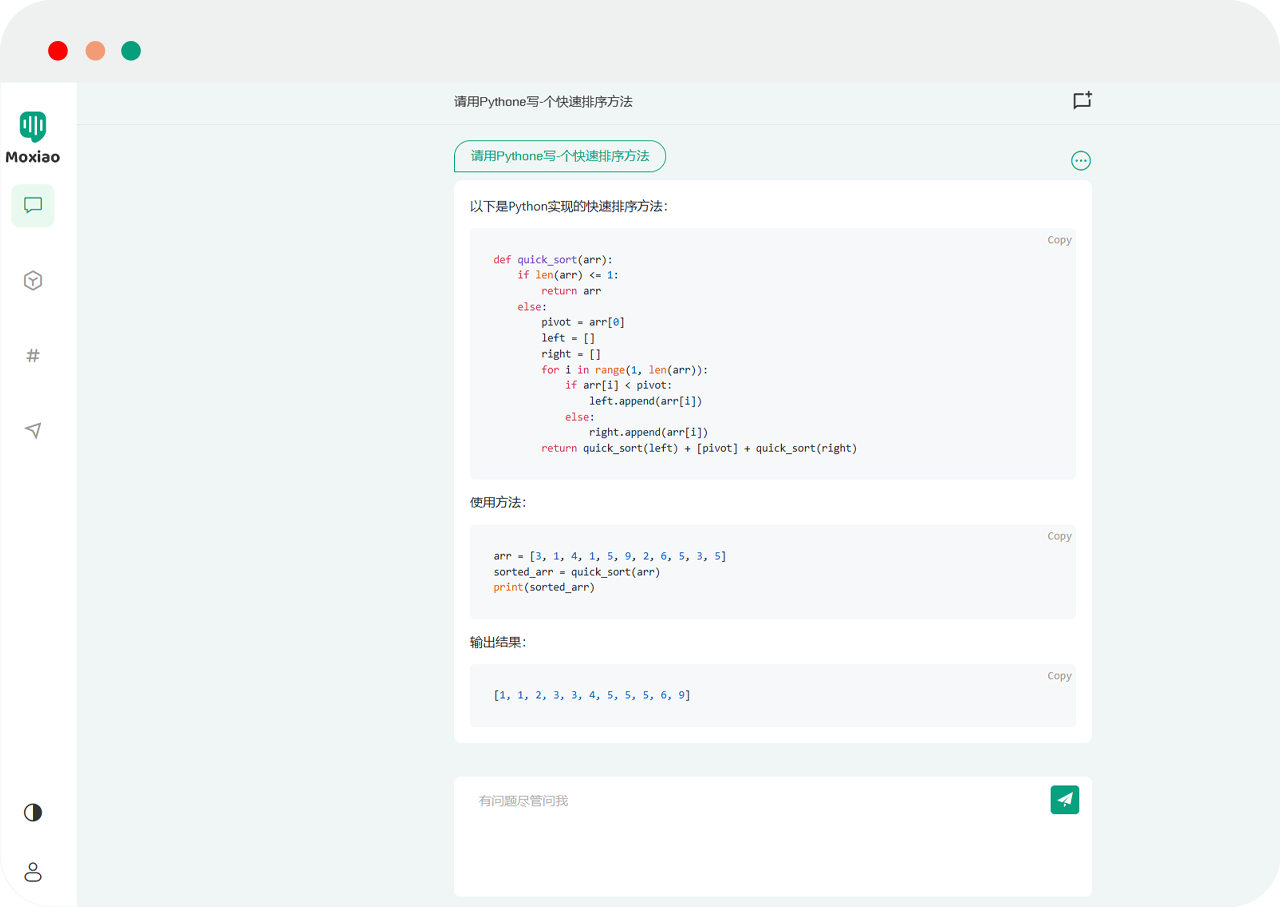Click the green window maximize dot
The width and height of the screenshot is (1280, 907).
click(131, 51)
